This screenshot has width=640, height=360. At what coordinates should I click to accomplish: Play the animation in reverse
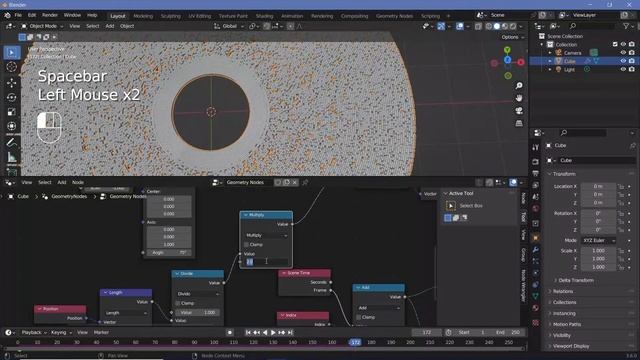265,333
